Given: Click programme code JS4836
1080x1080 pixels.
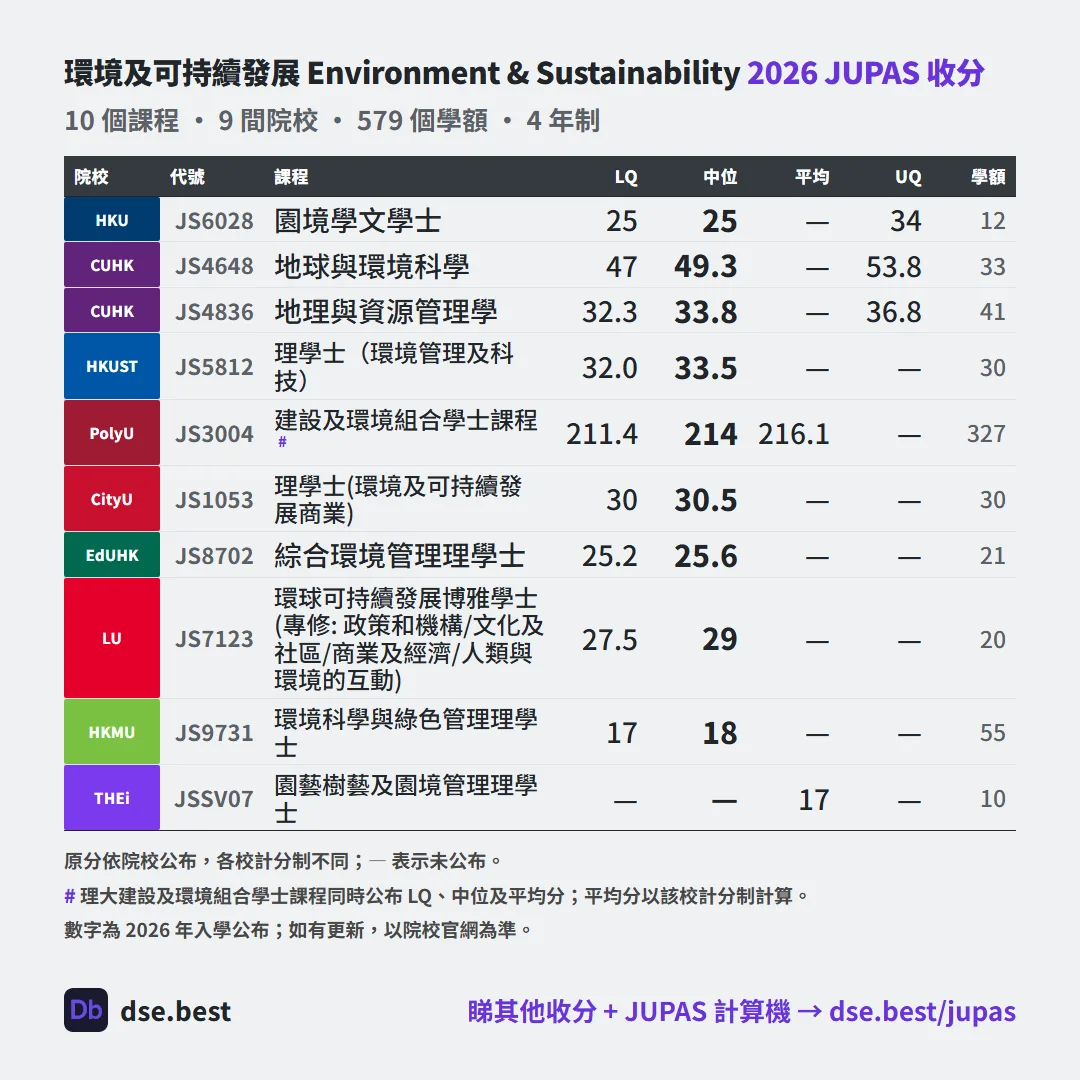Looking at the screenshot, I should (214, 313).
